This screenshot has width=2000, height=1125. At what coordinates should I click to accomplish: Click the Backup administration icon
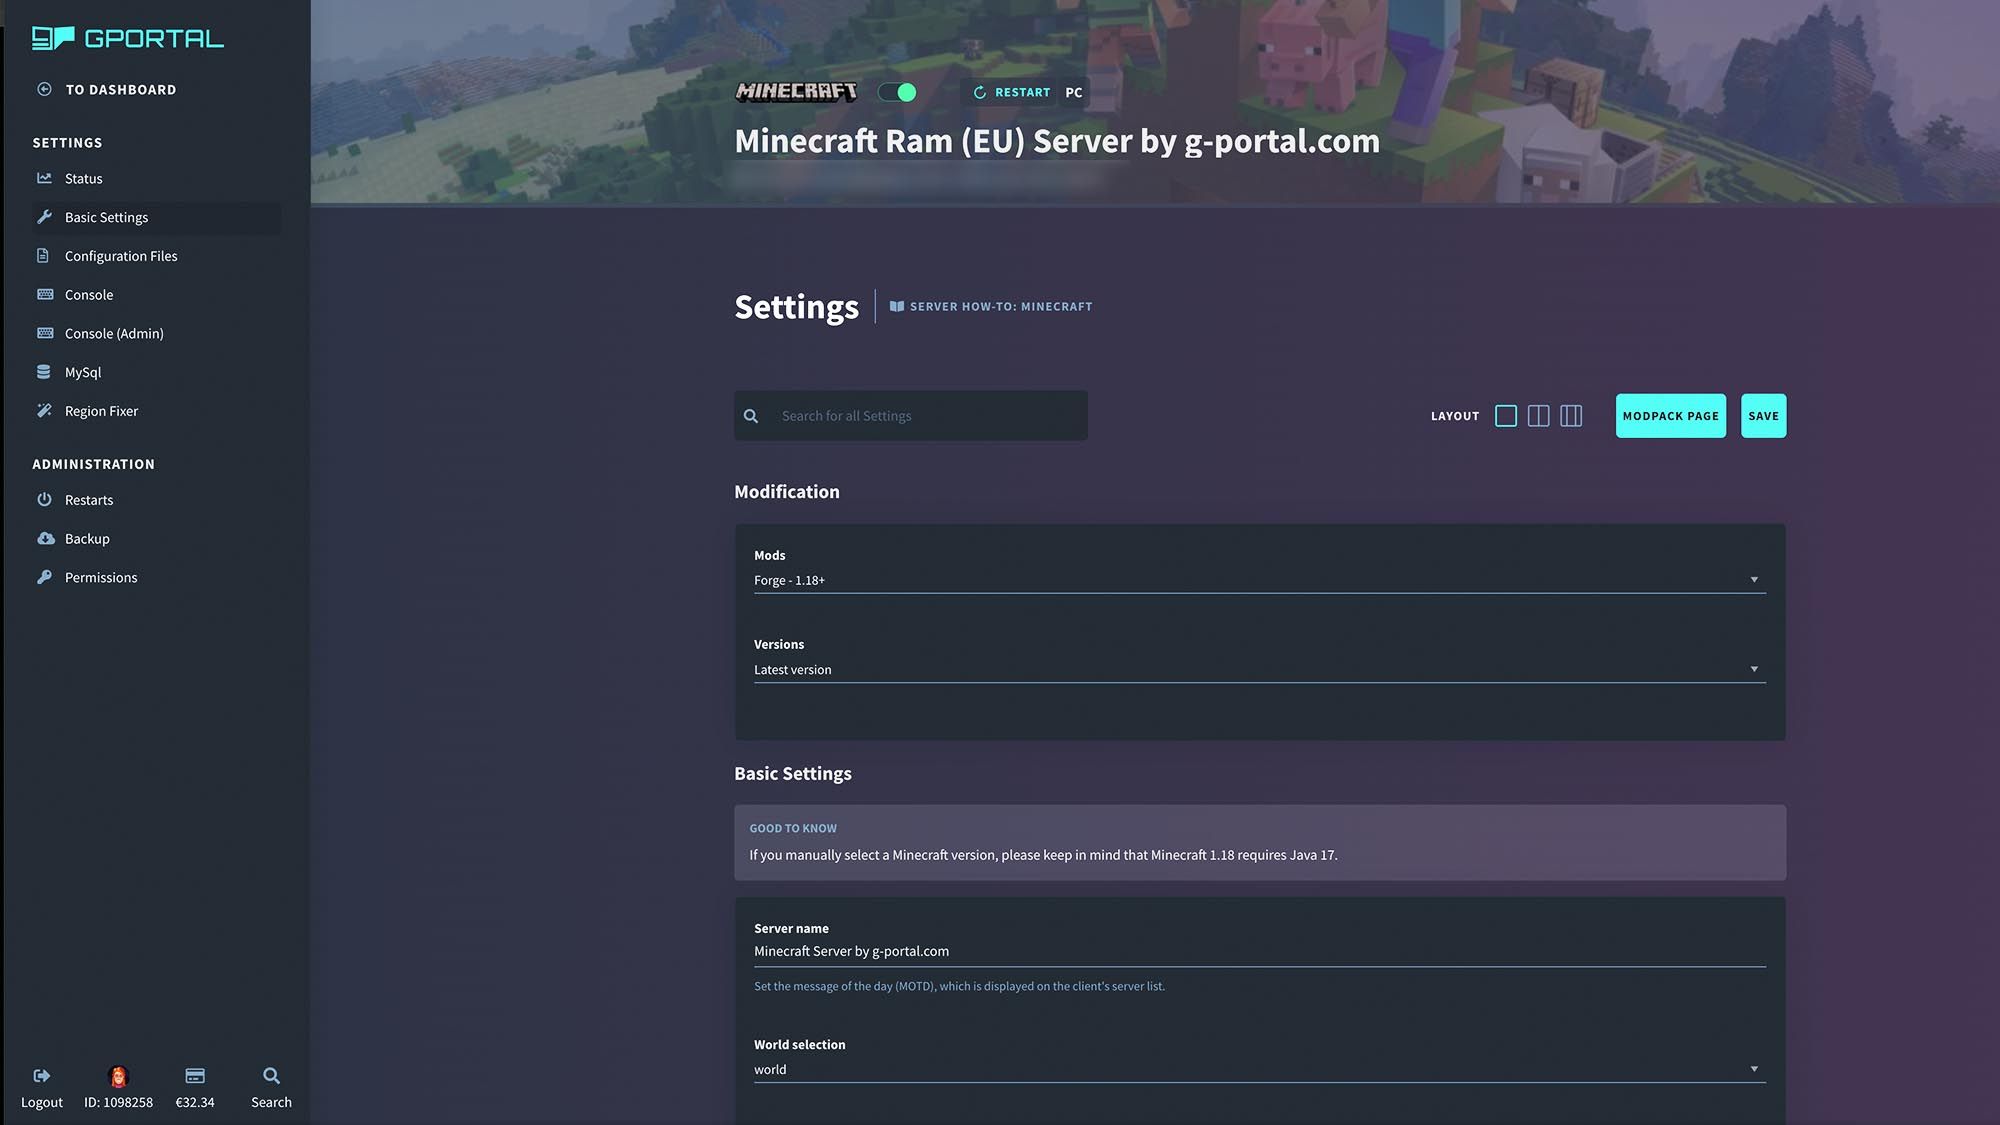pos(44,538)
